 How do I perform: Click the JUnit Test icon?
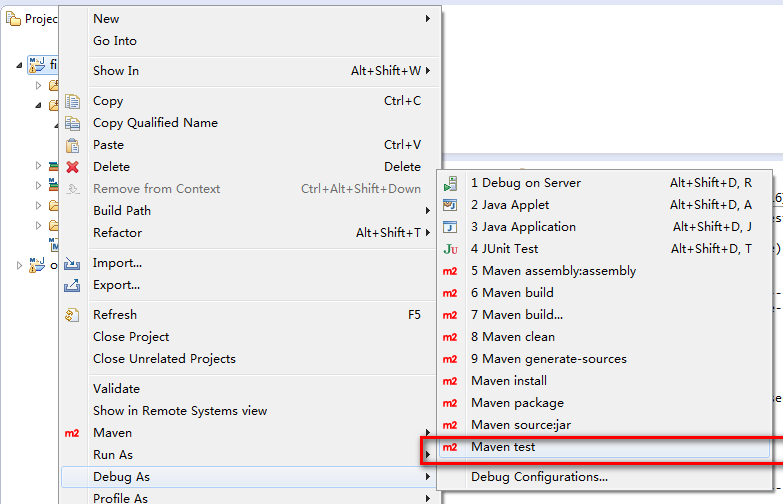[450, 249]
